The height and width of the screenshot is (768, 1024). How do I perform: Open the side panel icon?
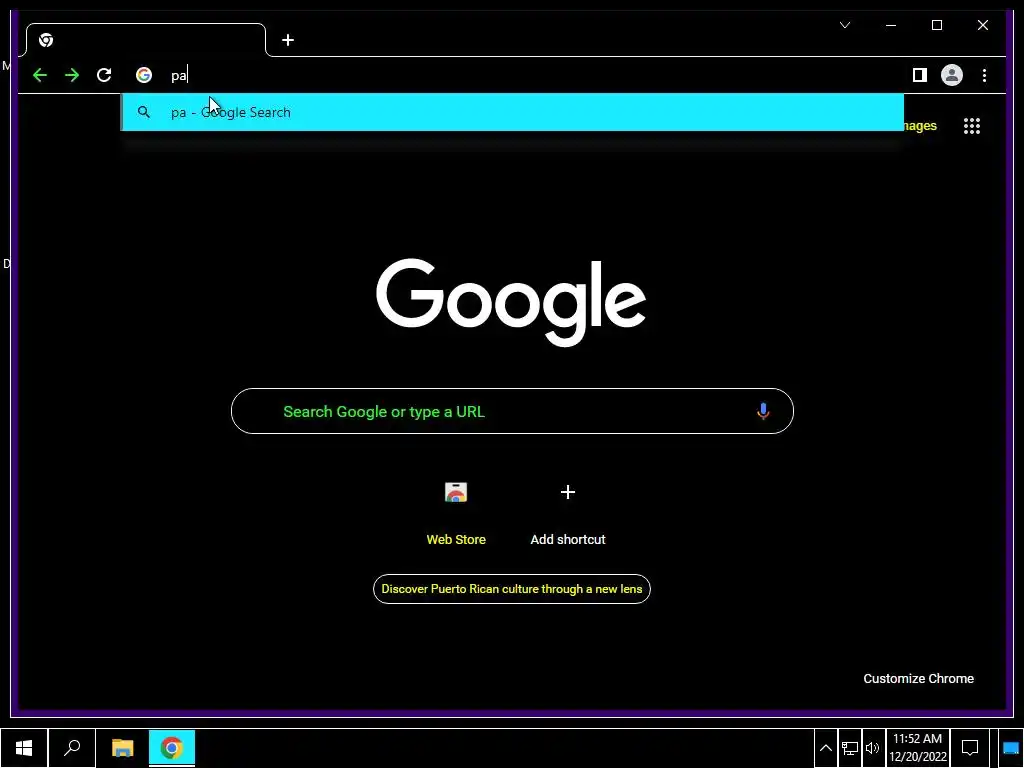(920, 75)
